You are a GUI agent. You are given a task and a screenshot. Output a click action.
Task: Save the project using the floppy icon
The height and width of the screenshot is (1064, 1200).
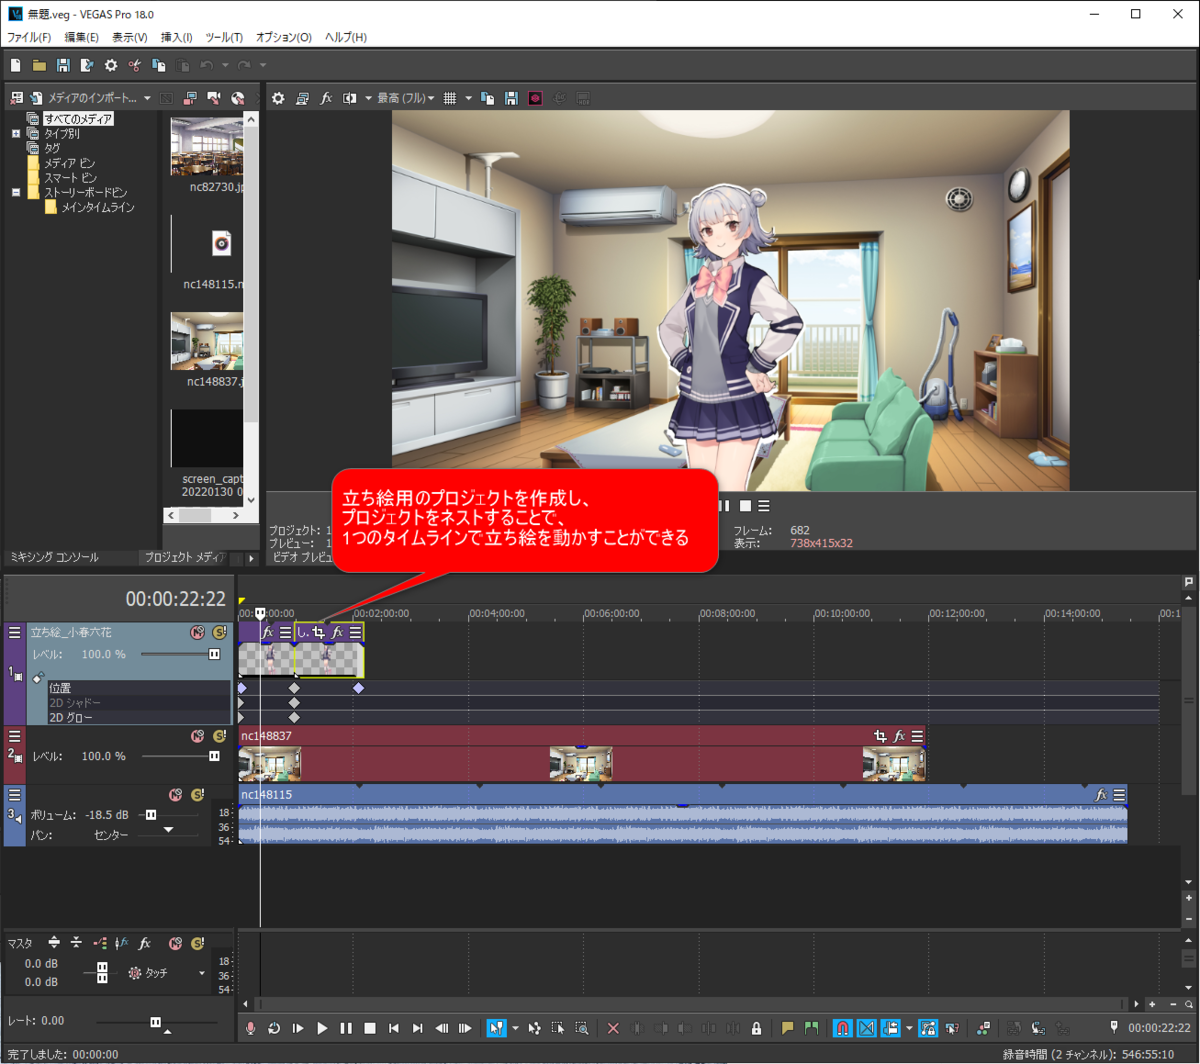point(63,66)
